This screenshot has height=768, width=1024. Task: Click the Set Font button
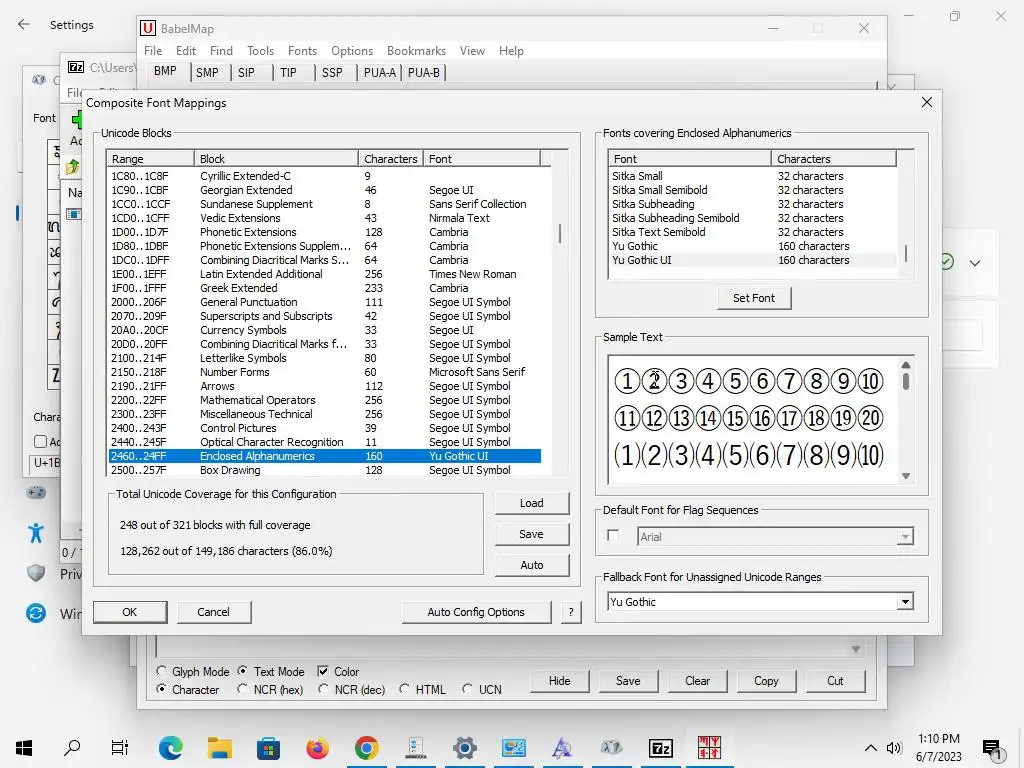[x=754, y=298]
